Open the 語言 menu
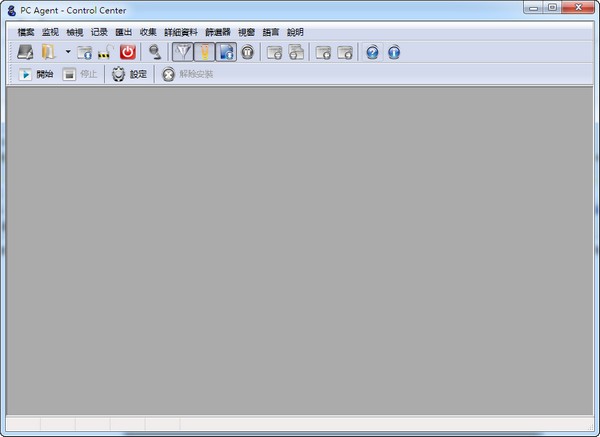The width and height of the screenshot is (600, 437). click(271, 32)
